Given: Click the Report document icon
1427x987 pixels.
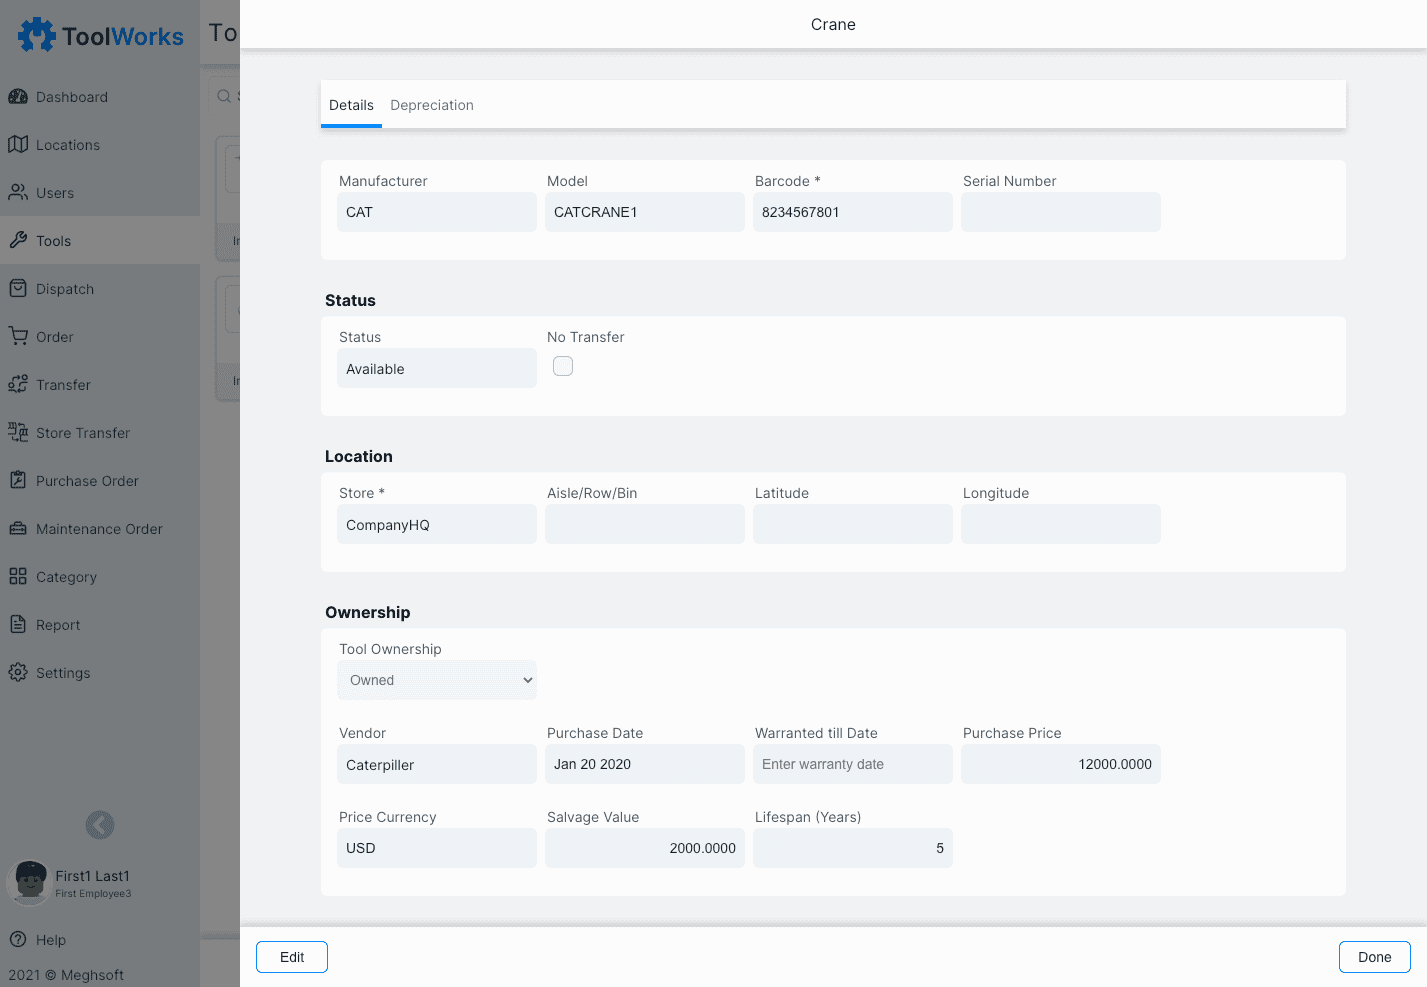Looking at the screenshot, I should pos(18,625).
